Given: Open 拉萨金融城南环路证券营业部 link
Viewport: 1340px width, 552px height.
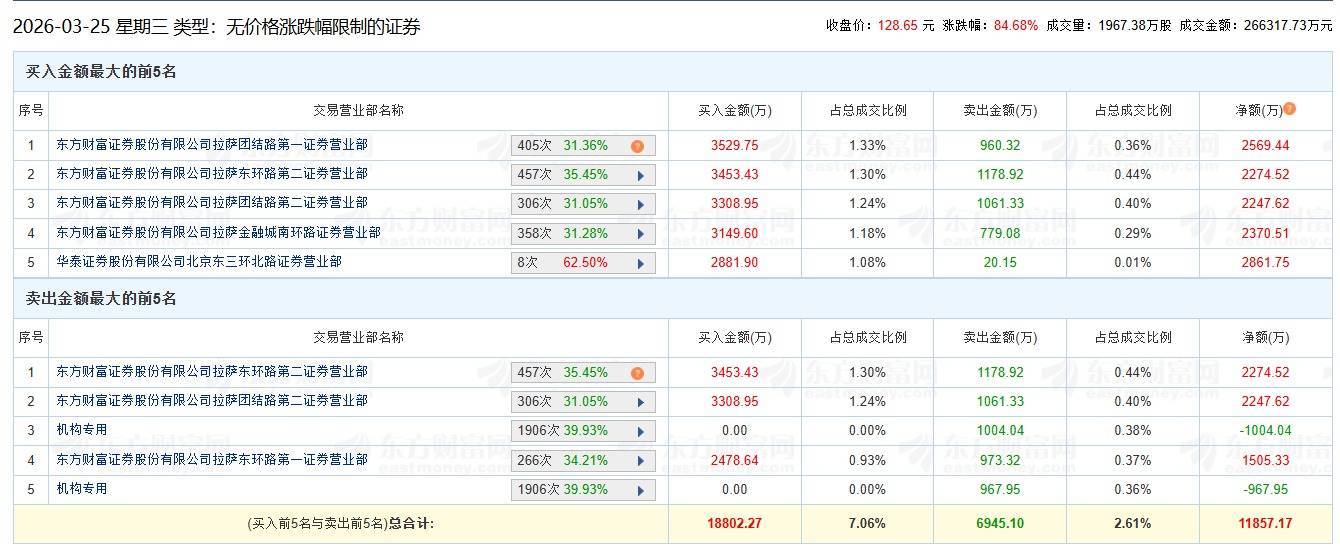Looking at the screenshot, I should (218, 233).
